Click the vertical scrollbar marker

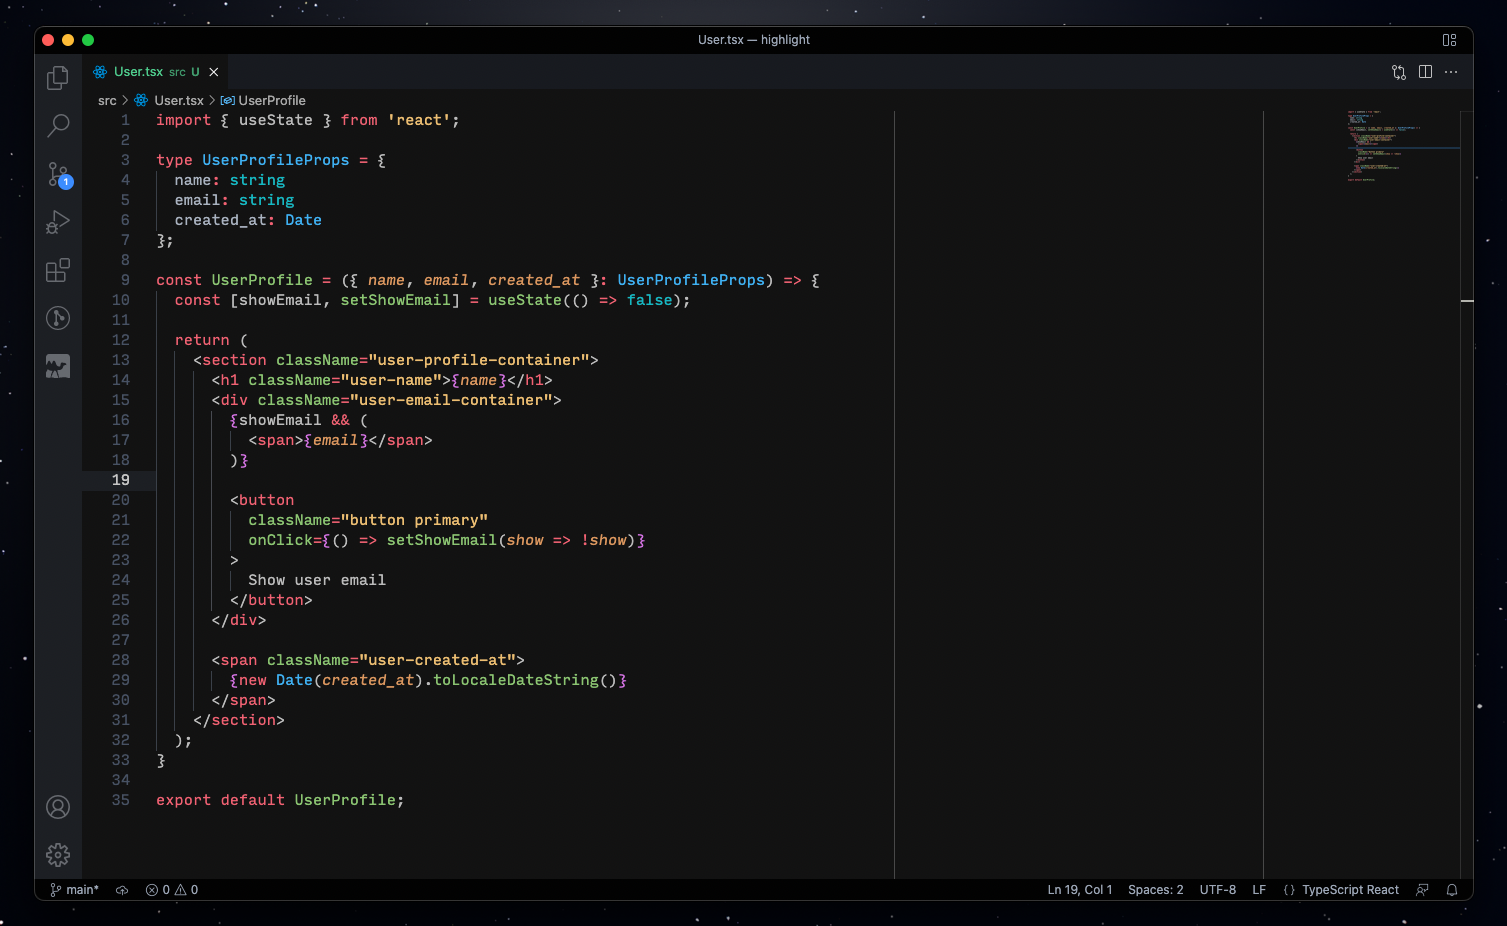click(x=1467, y=301)
